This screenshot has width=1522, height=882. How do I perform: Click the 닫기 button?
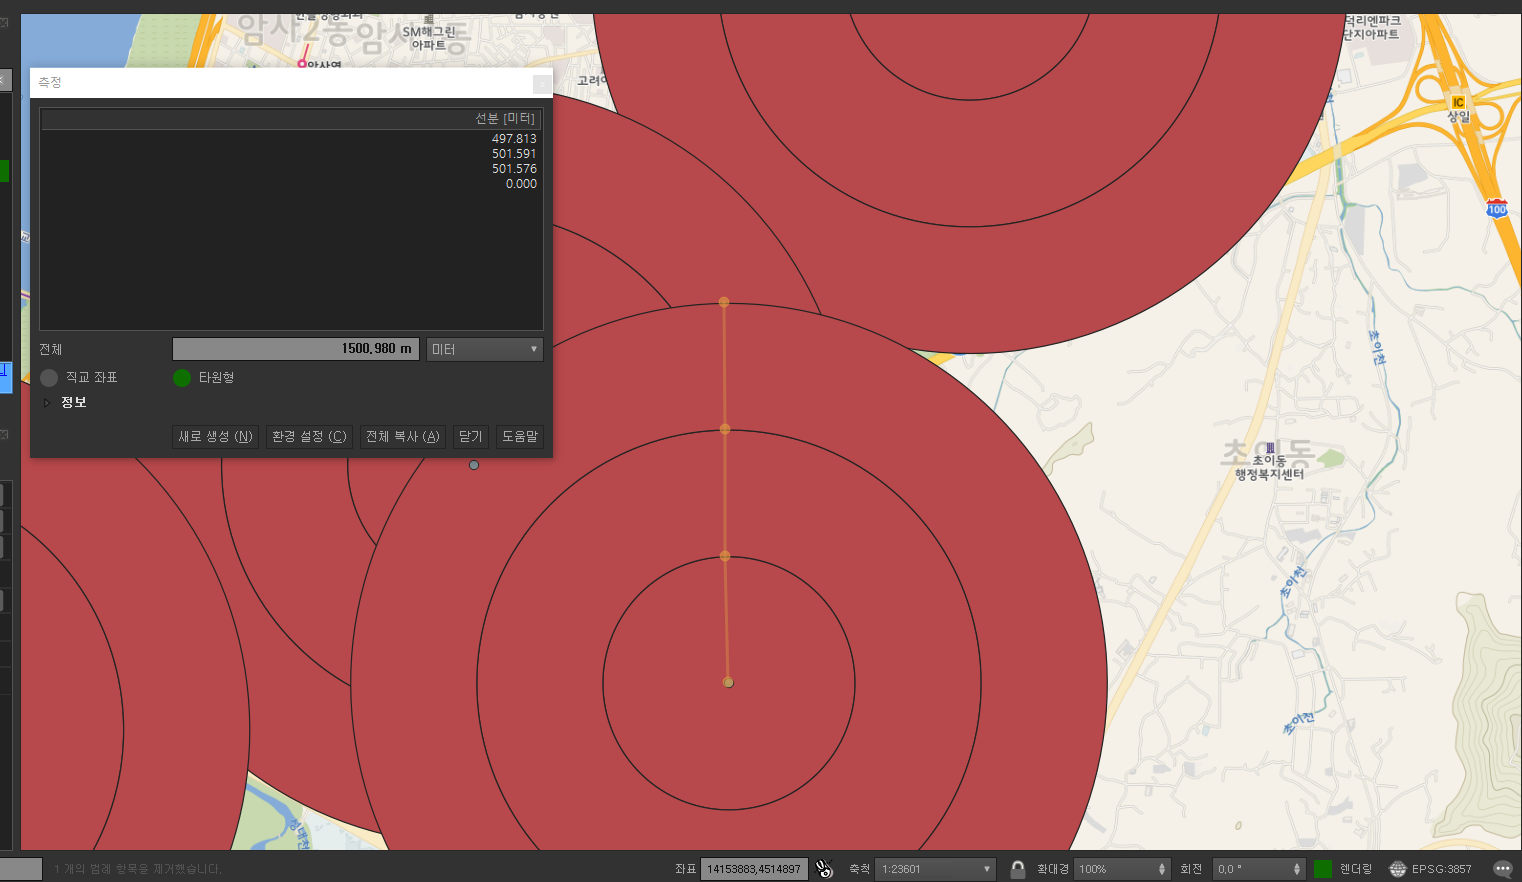471,437
